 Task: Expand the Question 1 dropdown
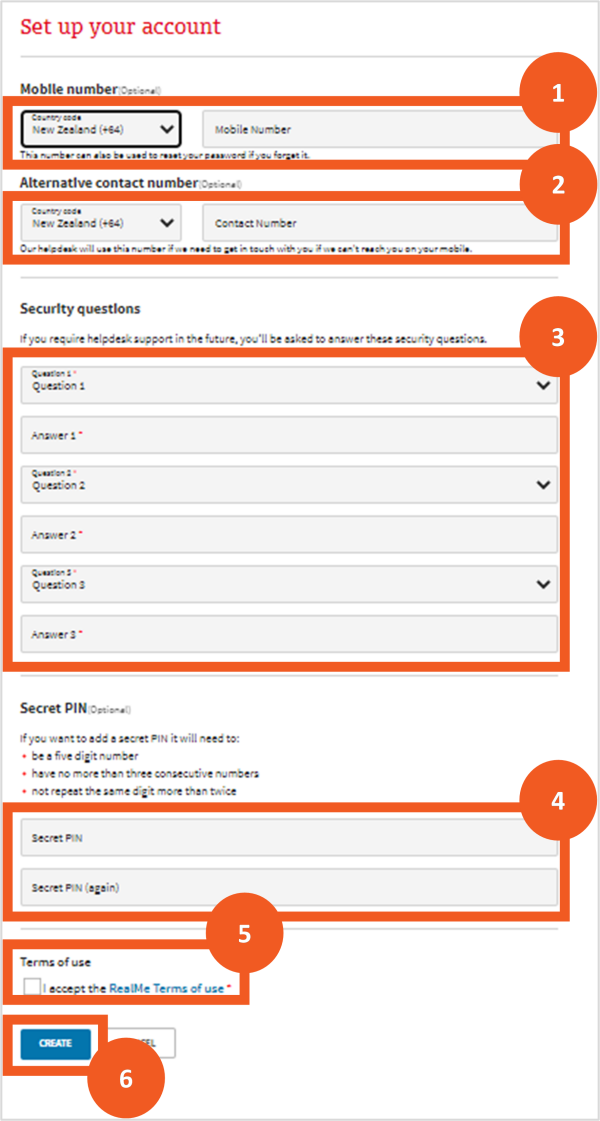(x=288, y=385)
